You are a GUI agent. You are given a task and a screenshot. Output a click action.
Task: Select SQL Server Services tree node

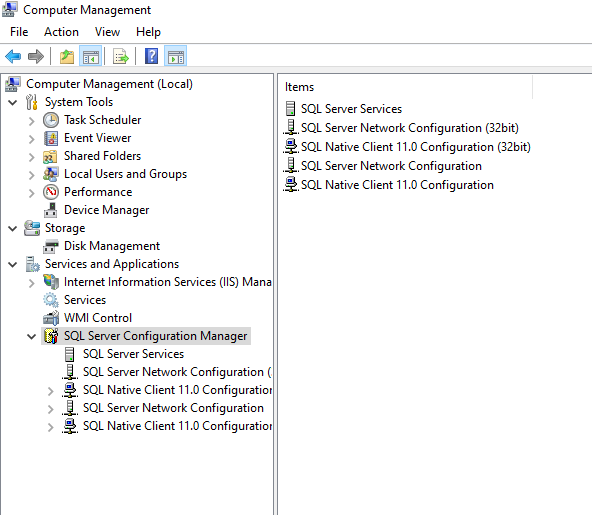[133, 354]
